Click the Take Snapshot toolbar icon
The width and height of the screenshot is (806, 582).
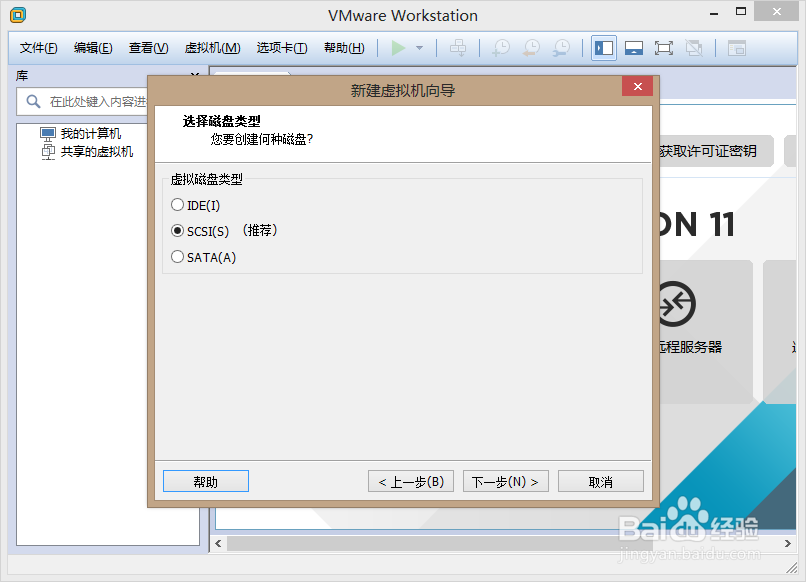(501, 48)
